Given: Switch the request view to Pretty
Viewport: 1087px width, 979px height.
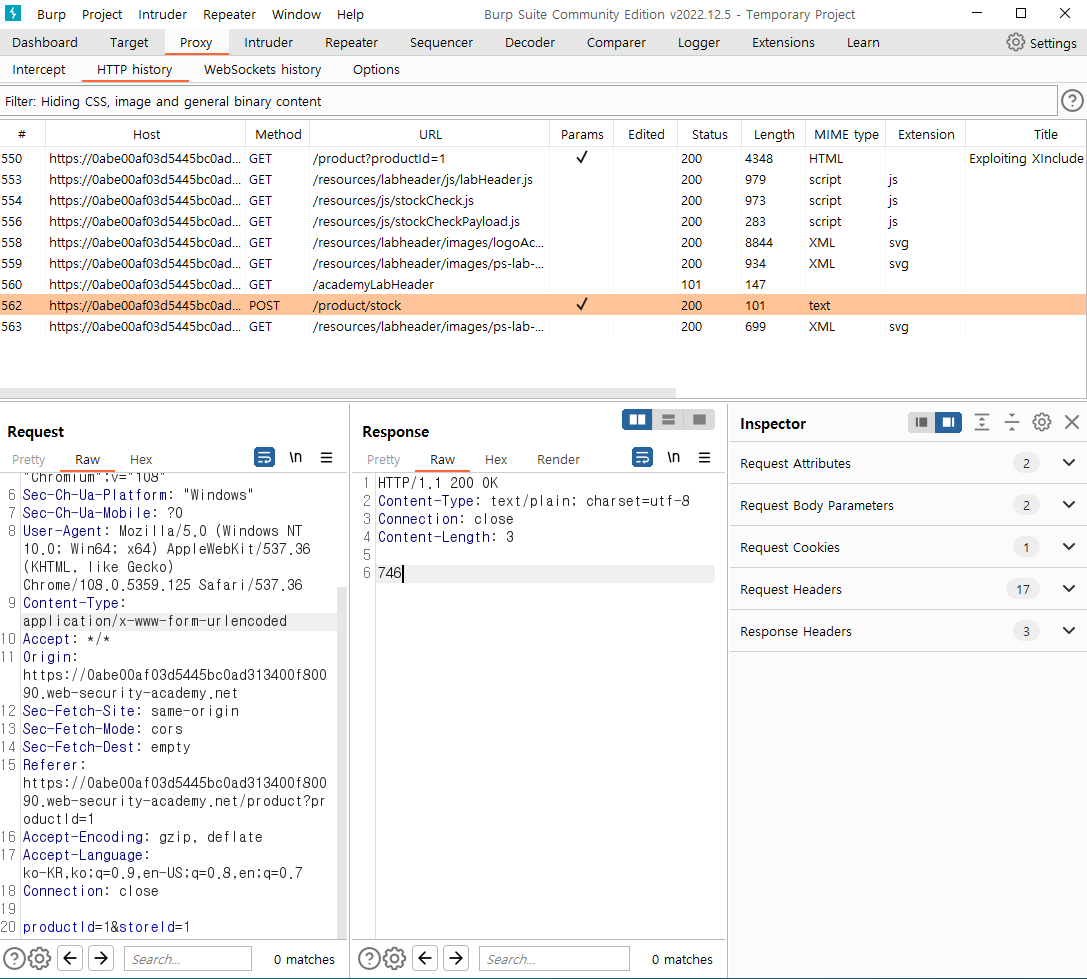Looking at the screenshot, I should (x=28, y=459).
